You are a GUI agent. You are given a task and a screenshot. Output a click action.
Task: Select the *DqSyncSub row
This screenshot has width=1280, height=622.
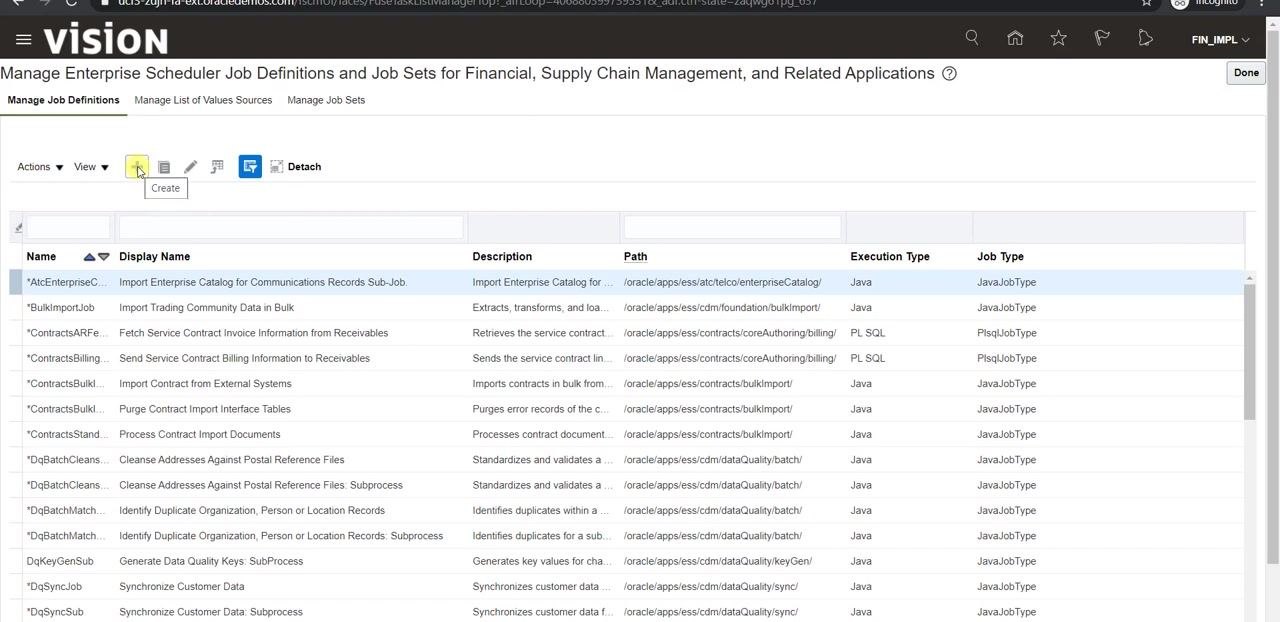point(628,612)
